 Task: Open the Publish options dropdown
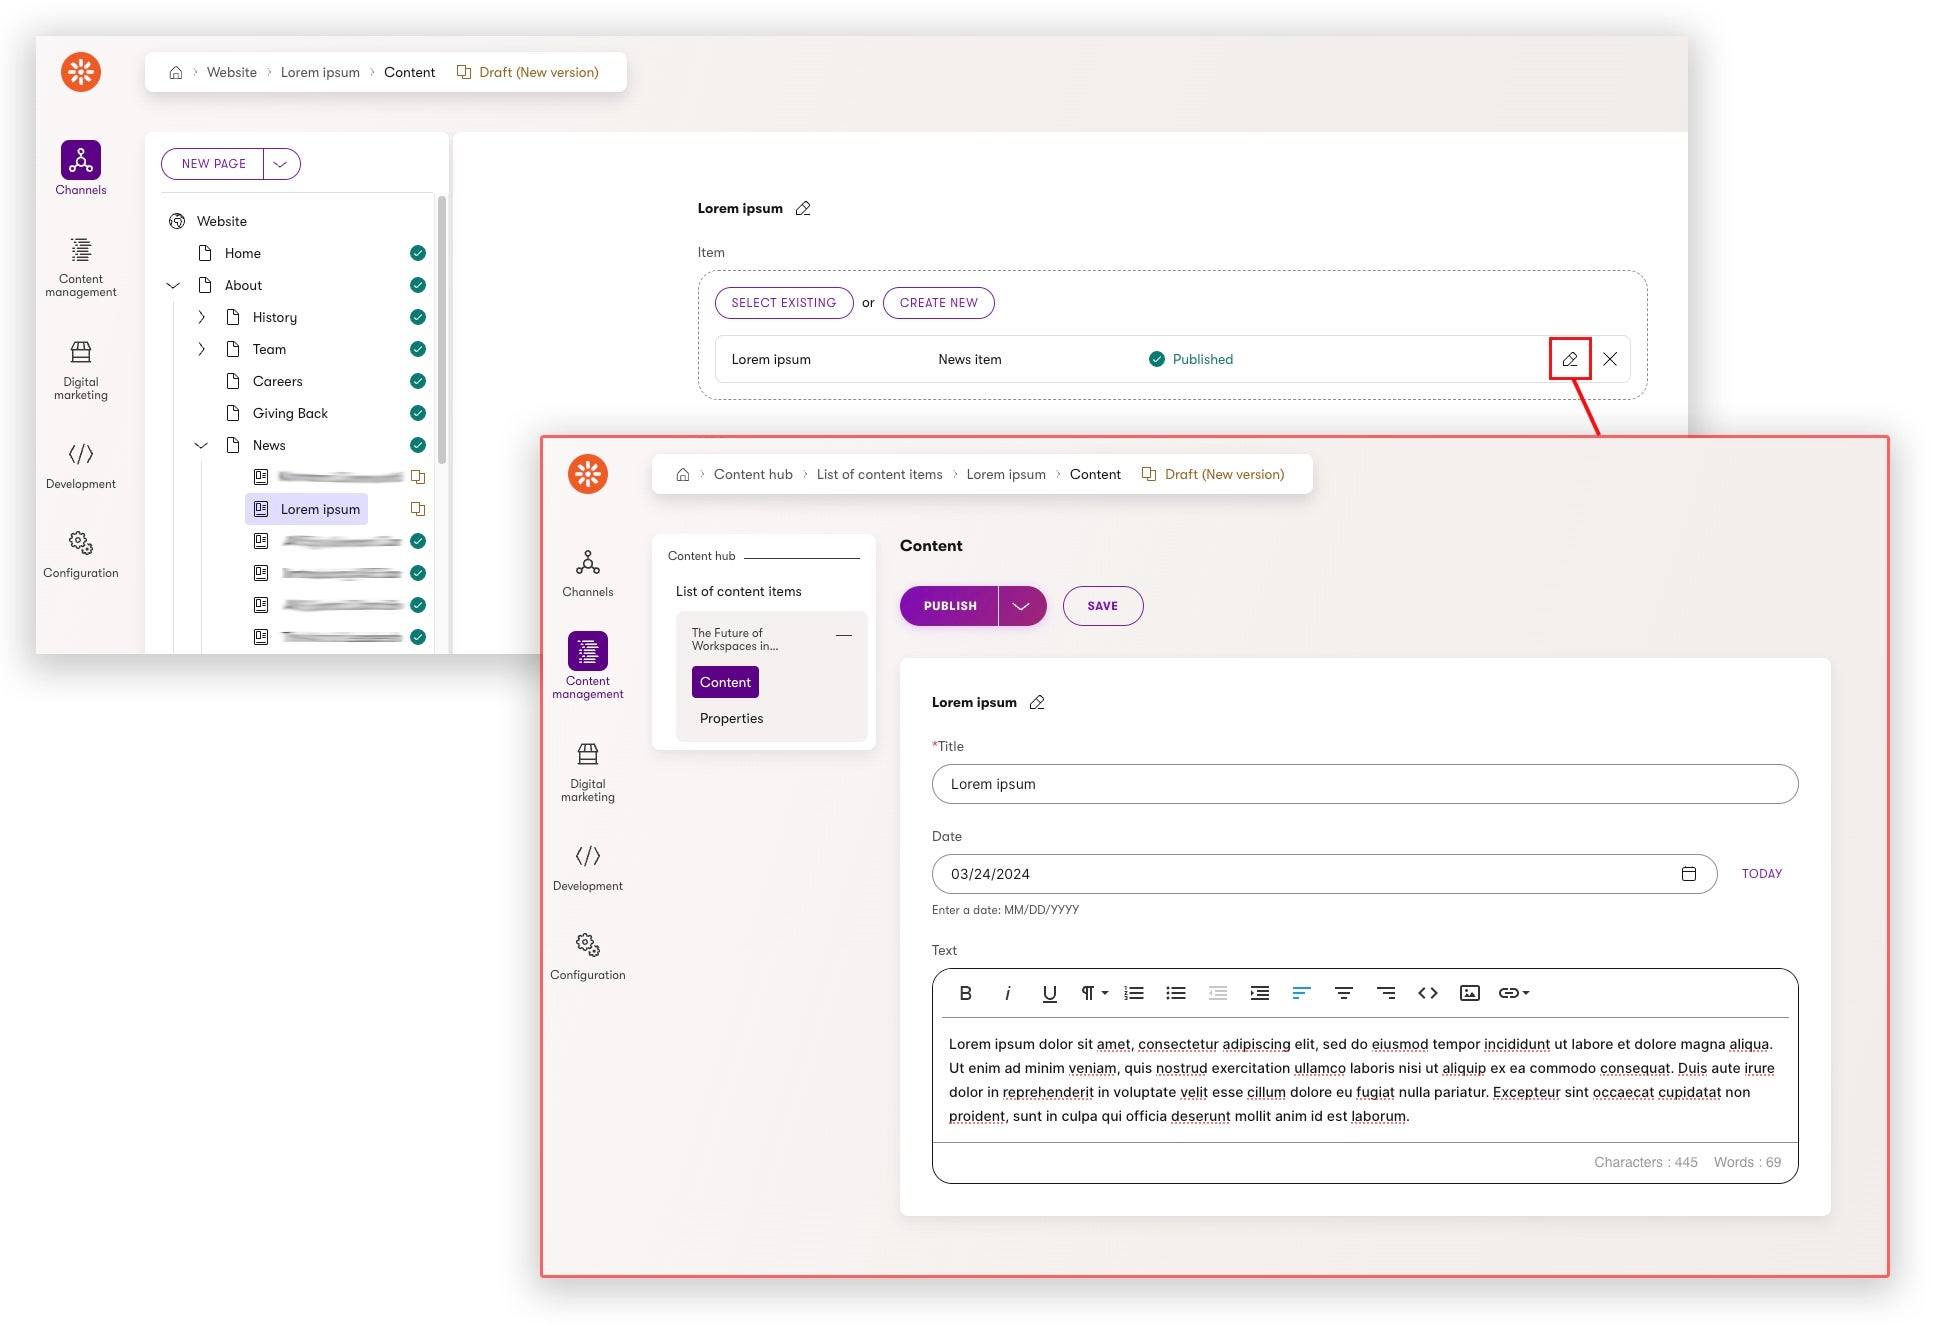point(1022,605)
